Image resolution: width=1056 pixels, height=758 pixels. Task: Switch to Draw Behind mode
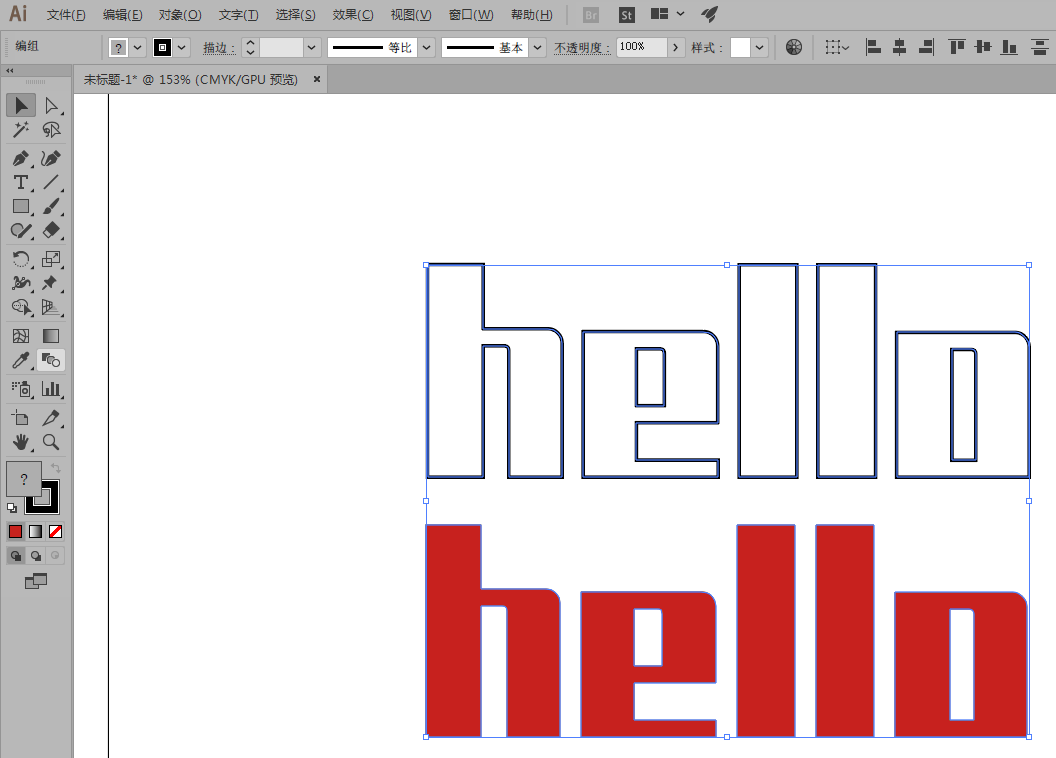(x=36, y=555)
